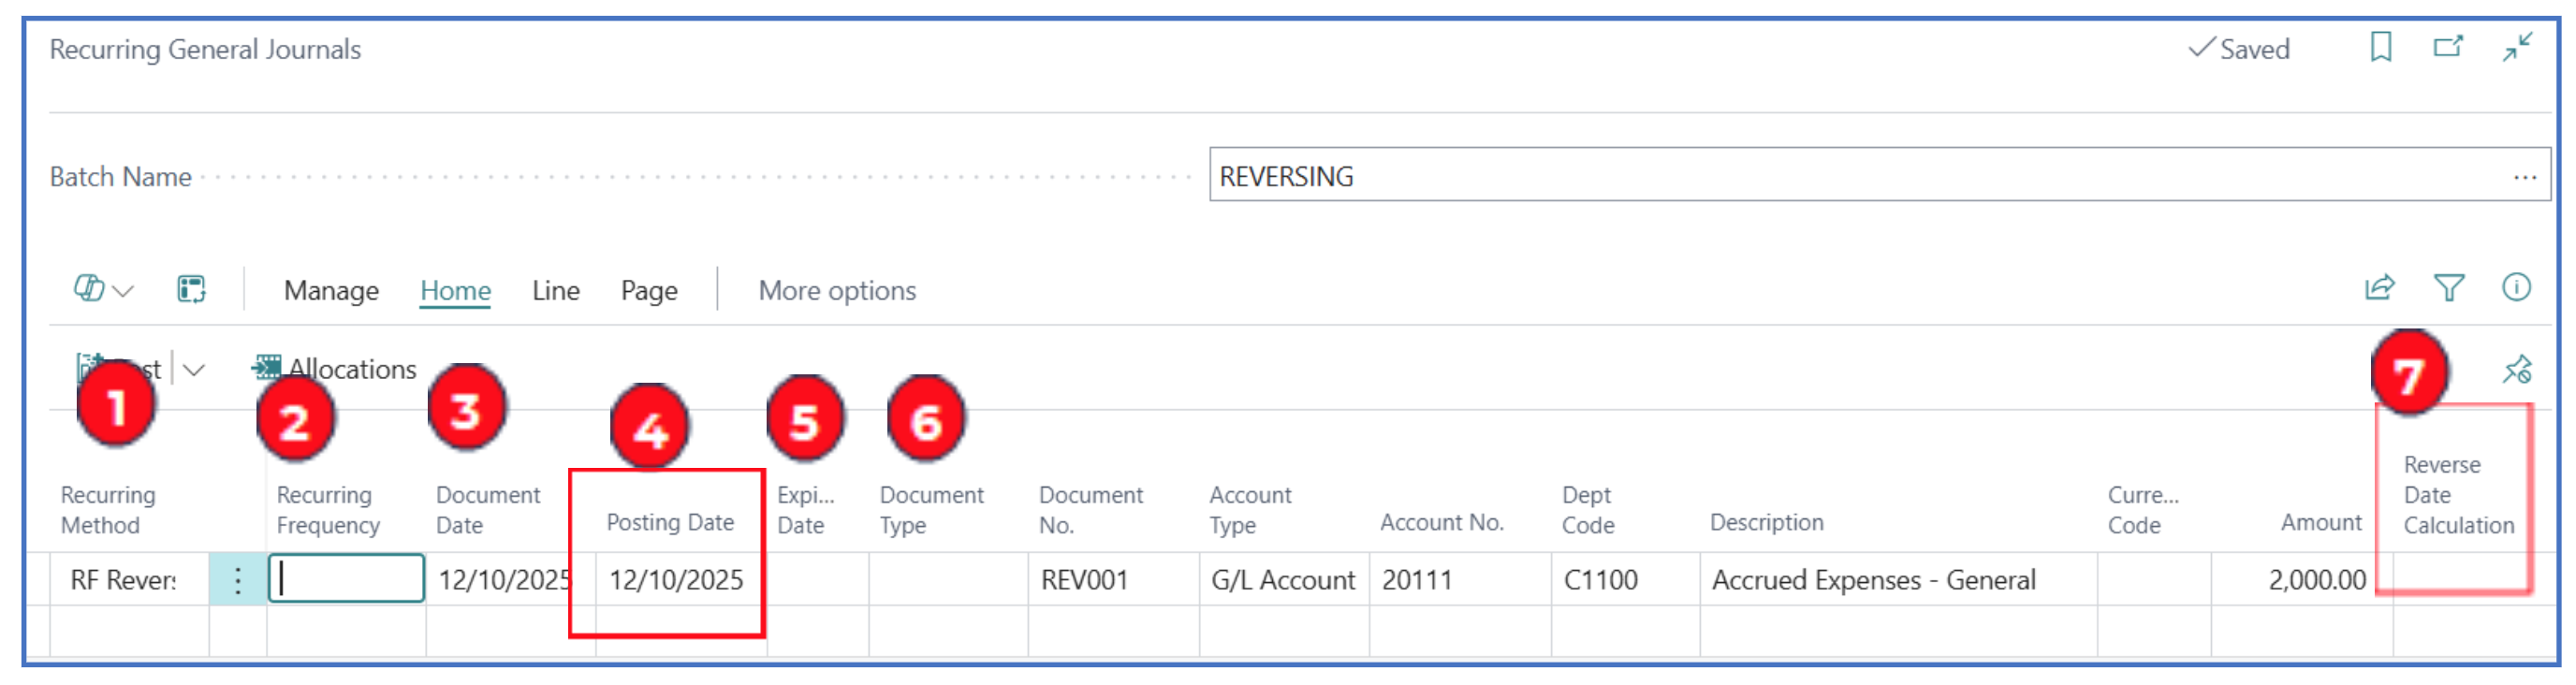Click the Reverse Date Calculation column header
Image resolution: width=2576 pixels, height=685 pixels.
coord(2456,495)
